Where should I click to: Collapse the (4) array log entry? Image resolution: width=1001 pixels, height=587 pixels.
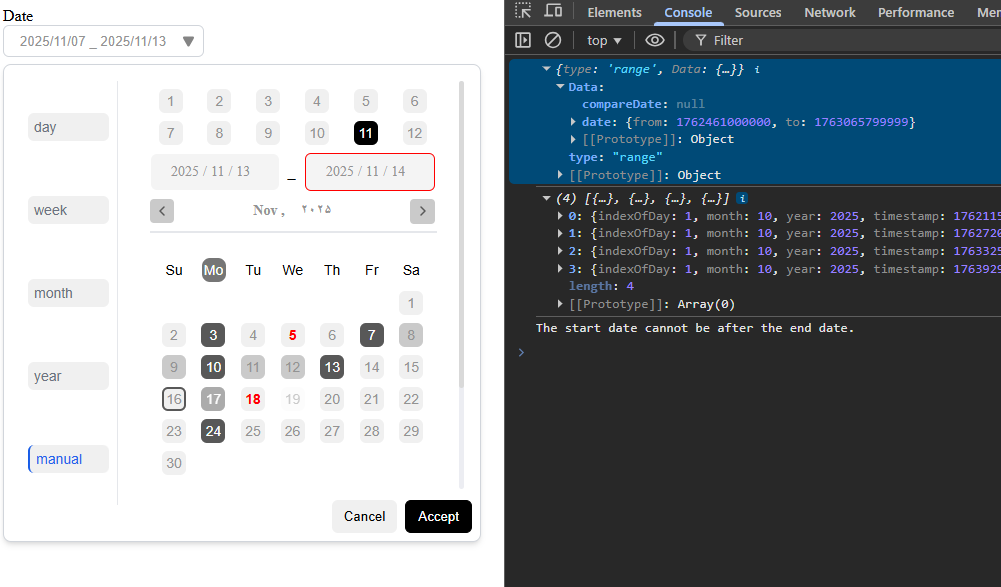point(546,198)
